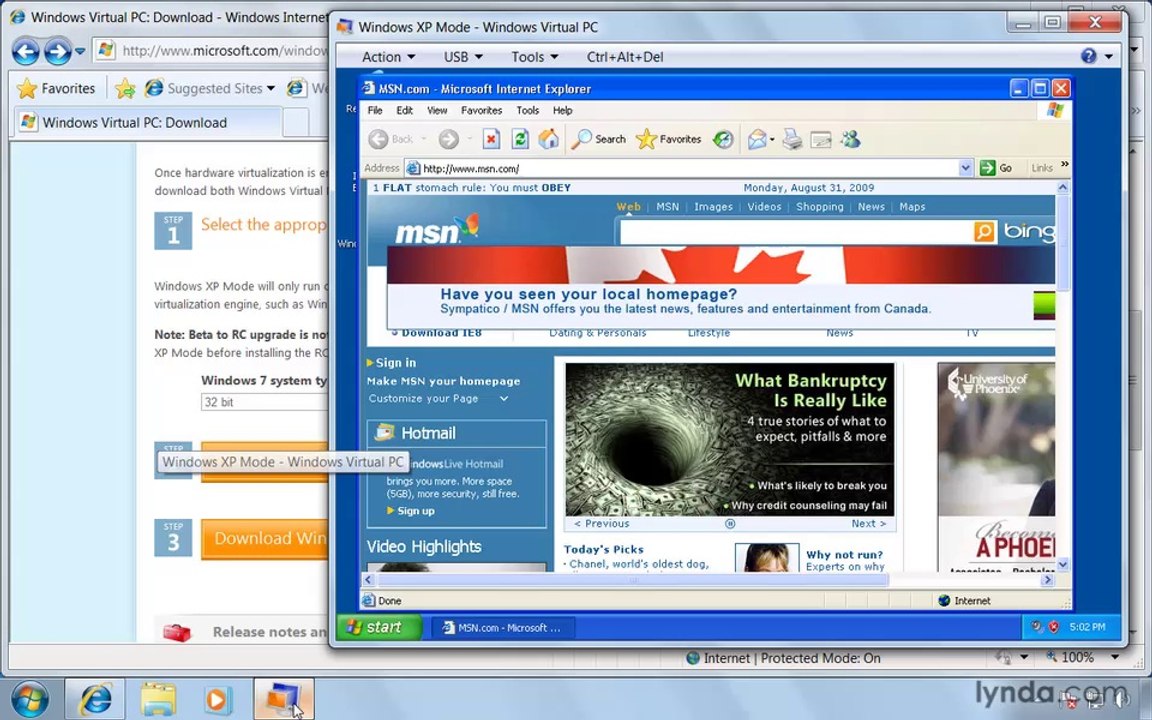Screen dimensions: 1152x720
Task: Open the Favorites menu in XP Internet Explorer
Action: 482,110
